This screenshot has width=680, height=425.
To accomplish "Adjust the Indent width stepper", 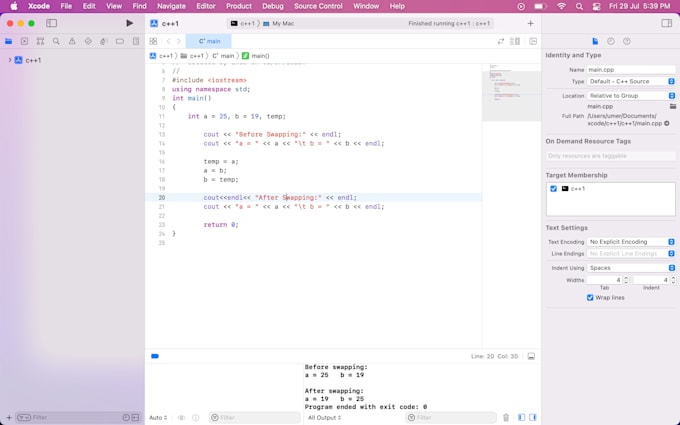I will point(673,280).
